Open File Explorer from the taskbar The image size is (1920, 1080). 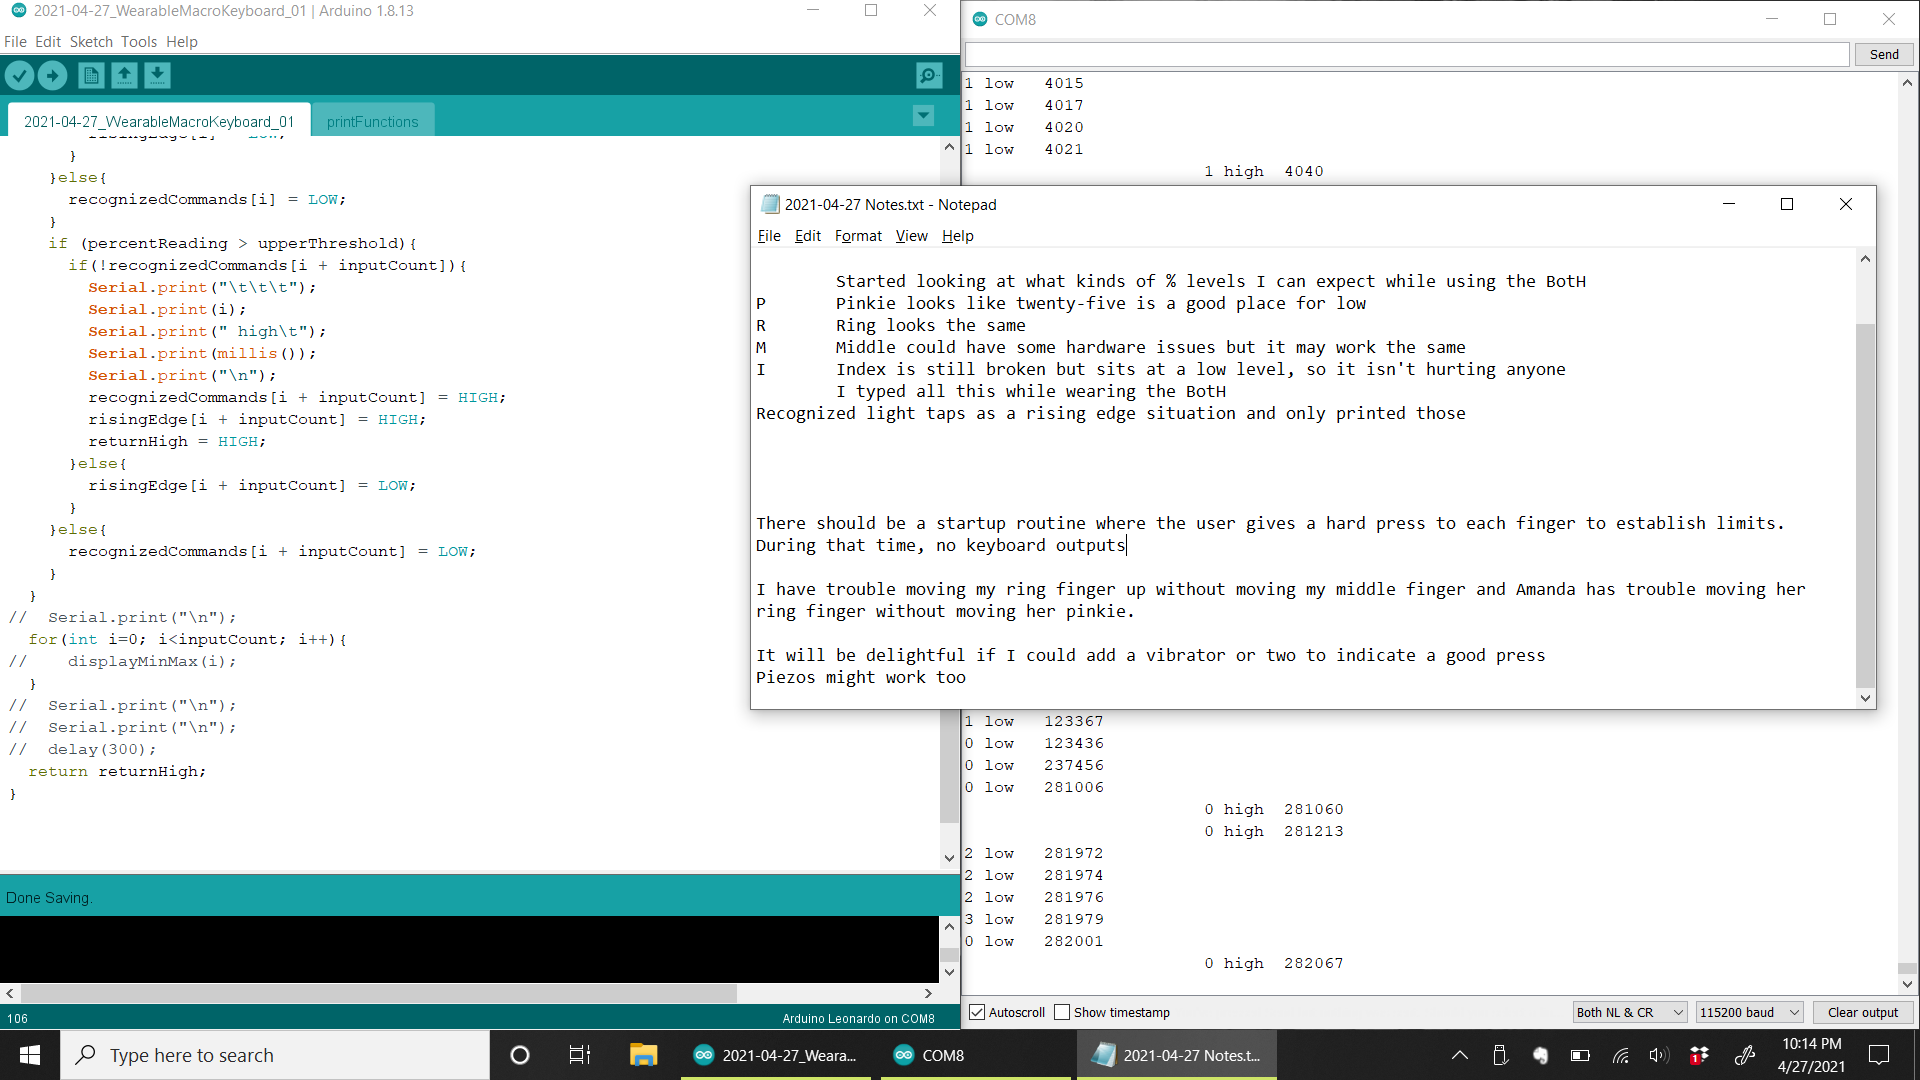pyautogui.click(x=643, y=1055)
